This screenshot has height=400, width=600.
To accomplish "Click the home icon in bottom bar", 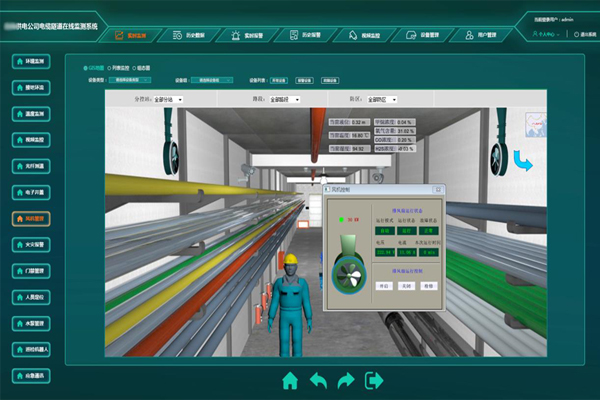I will click(290, 380).
